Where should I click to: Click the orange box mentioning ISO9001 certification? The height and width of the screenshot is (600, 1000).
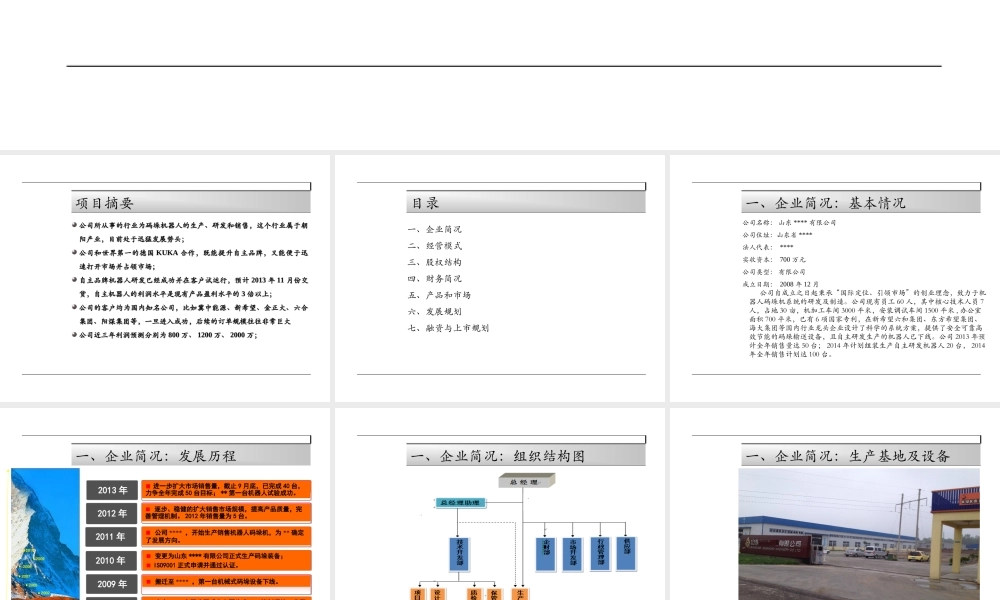226,560
